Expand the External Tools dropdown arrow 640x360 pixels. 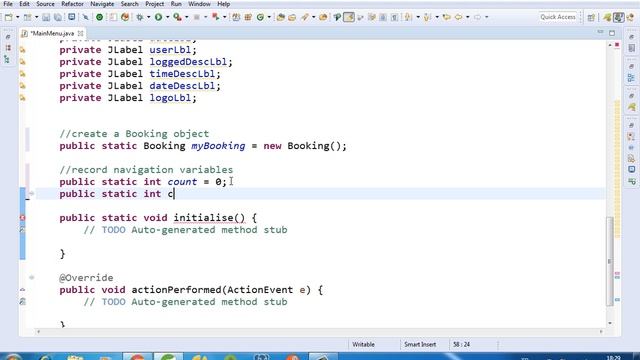point(186,17)
